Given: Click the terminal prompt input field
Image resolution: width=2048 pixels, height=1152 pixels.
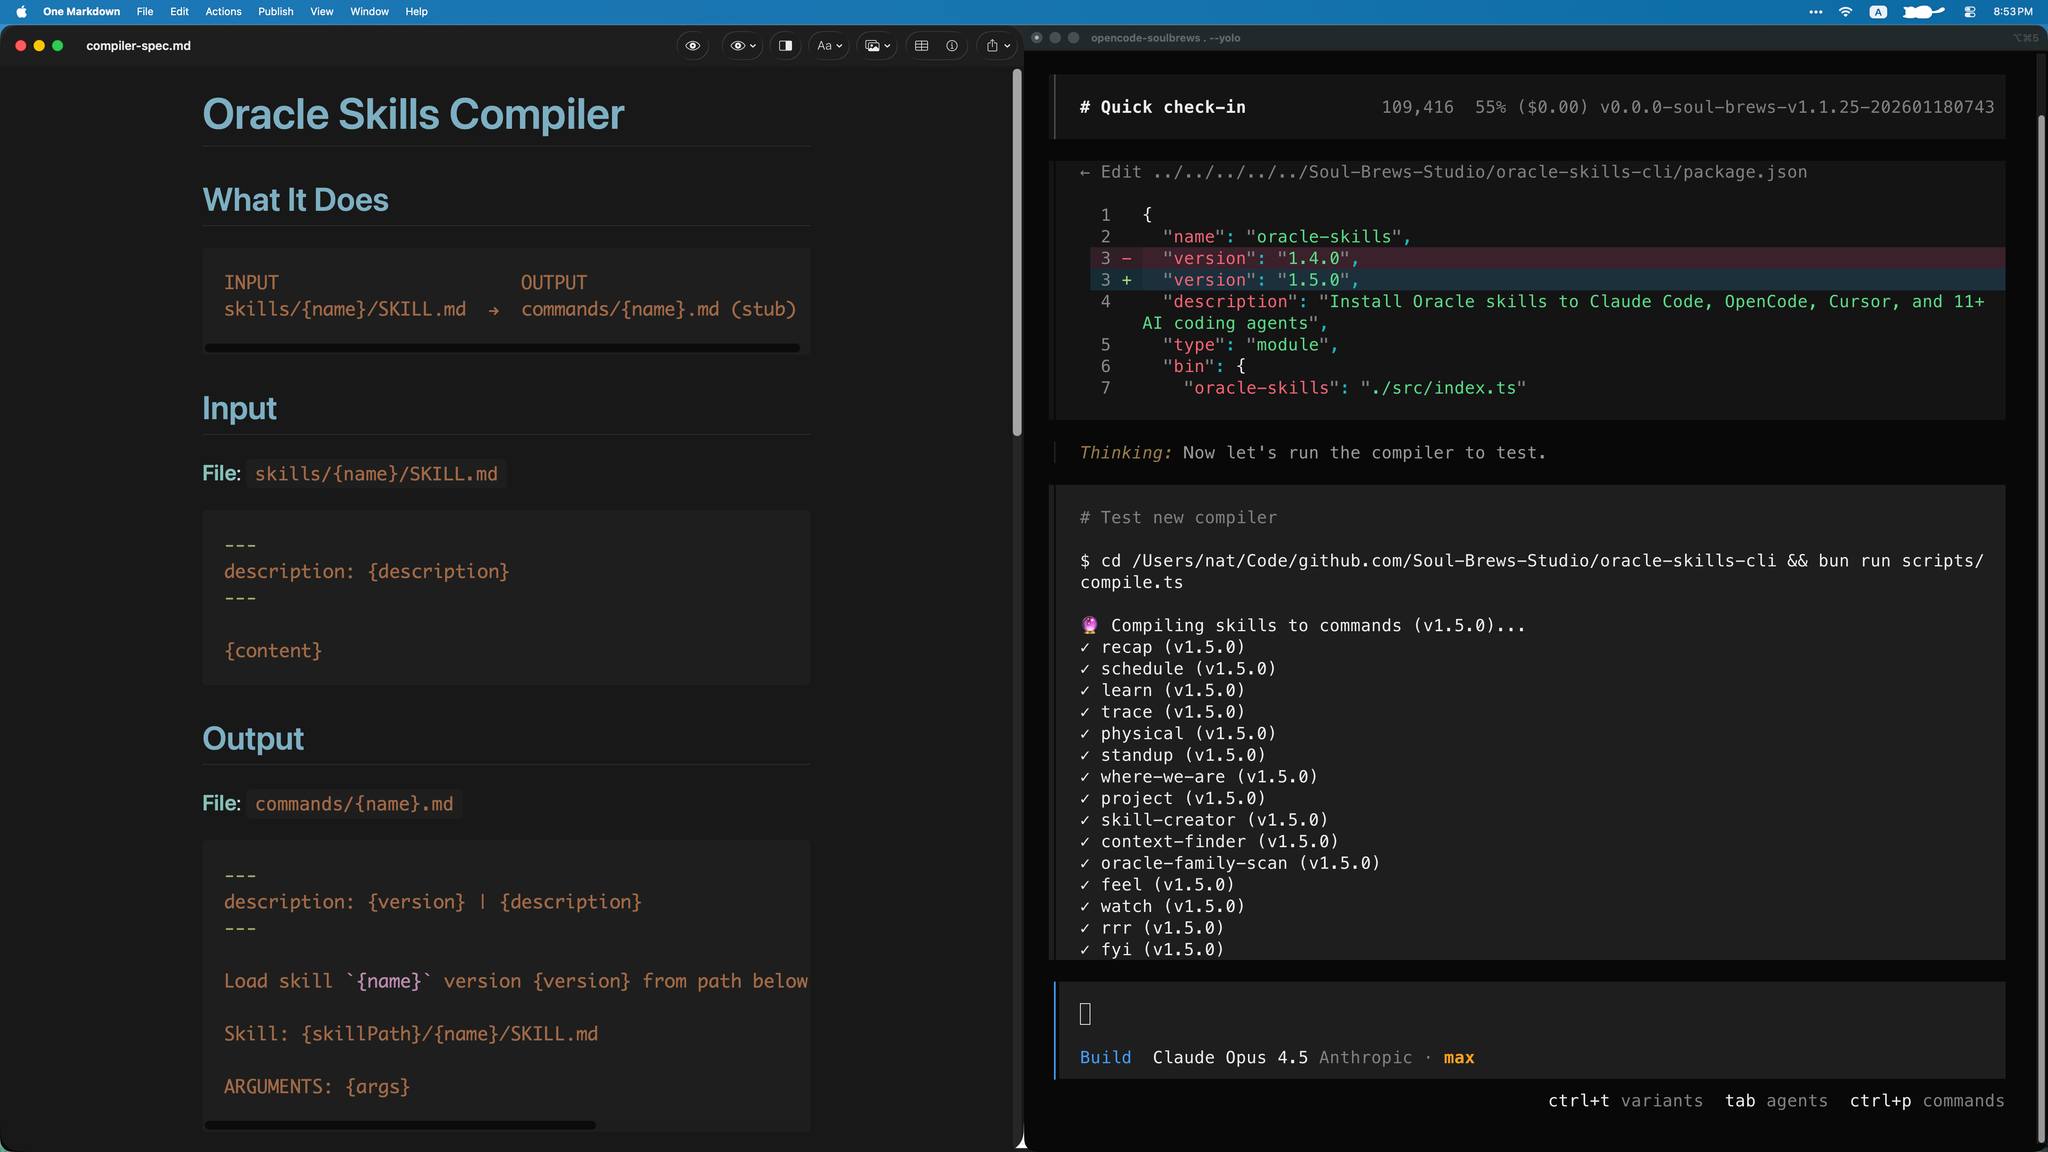Looking at the screenshot, I should [1530, 1014].
